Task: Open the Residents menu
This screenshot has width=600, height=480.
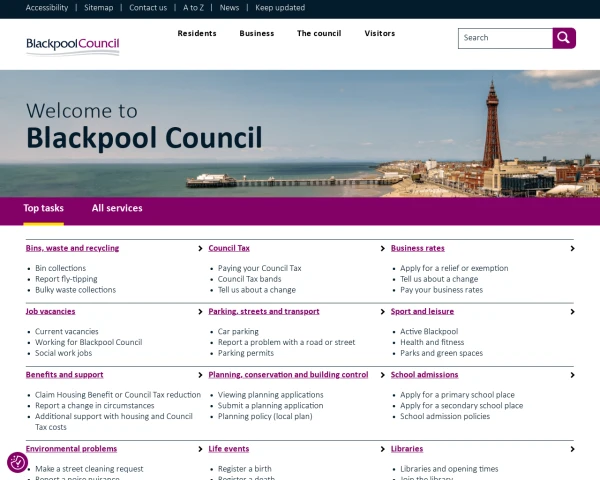Action: (197, 33)
